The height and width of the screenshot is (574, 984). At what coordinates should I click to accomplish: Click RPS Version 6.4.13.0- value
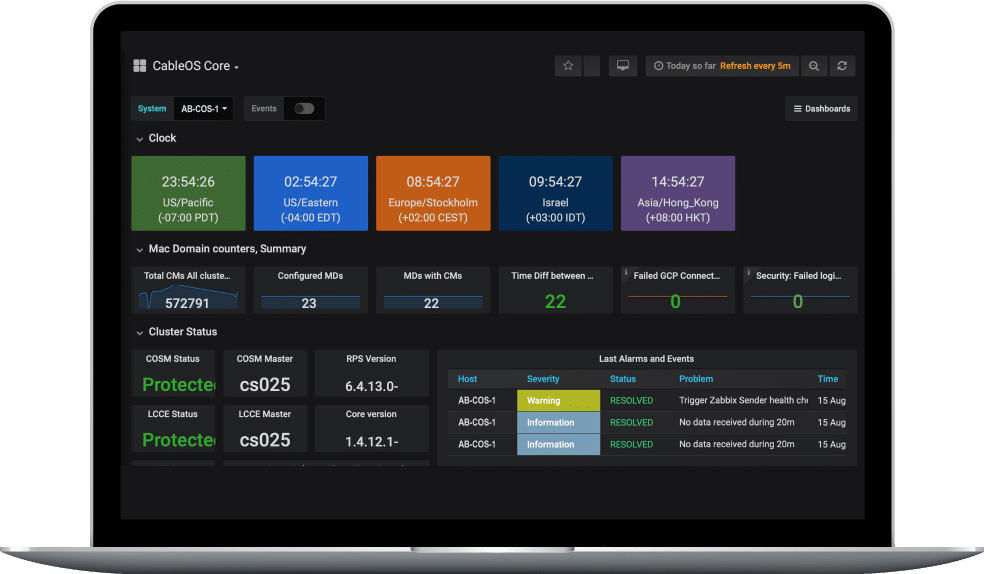click(372, 386)
